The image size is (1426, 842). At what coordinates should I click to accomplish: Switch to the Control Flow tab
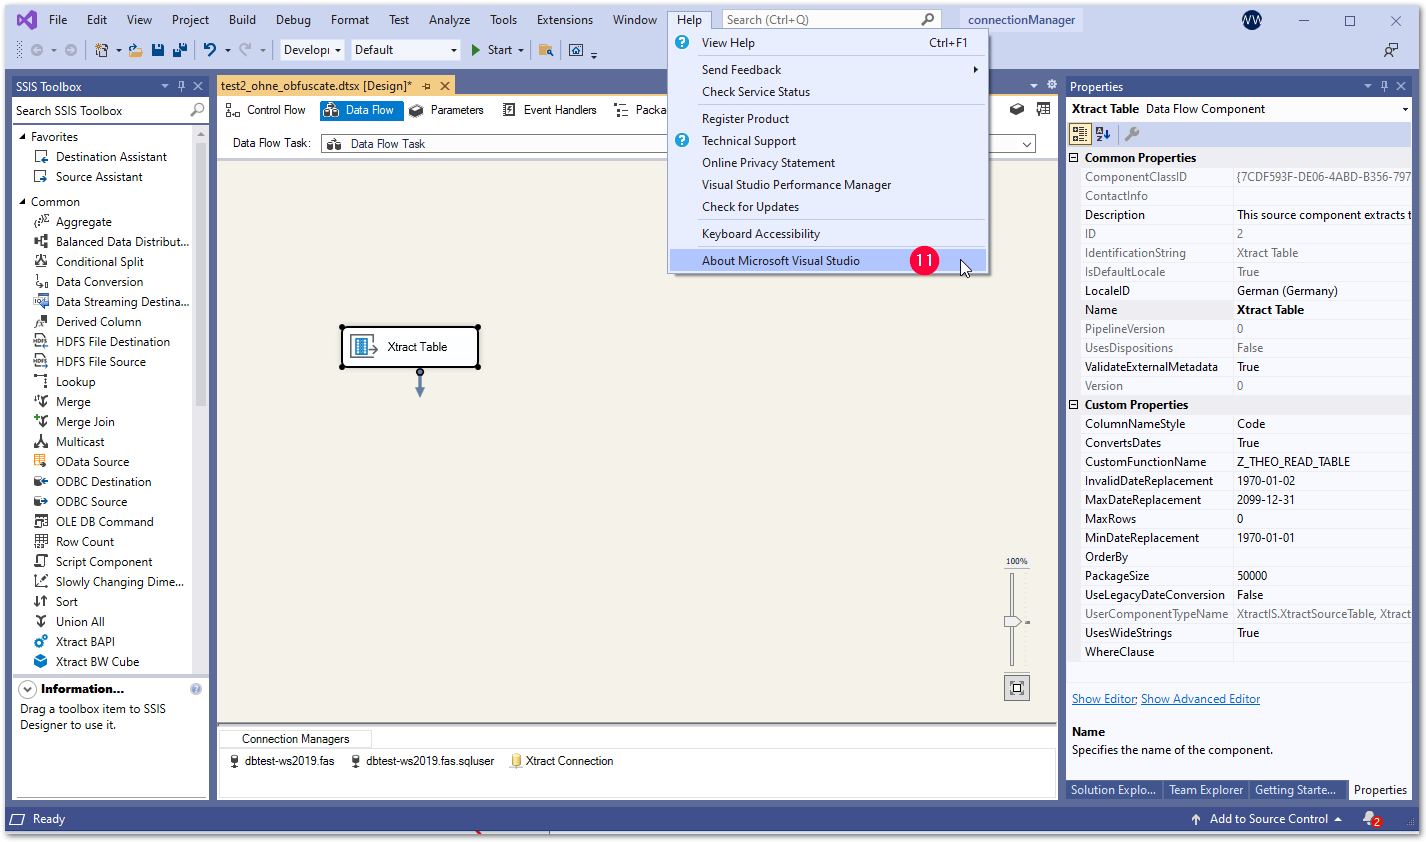click(x=266, y=110)
